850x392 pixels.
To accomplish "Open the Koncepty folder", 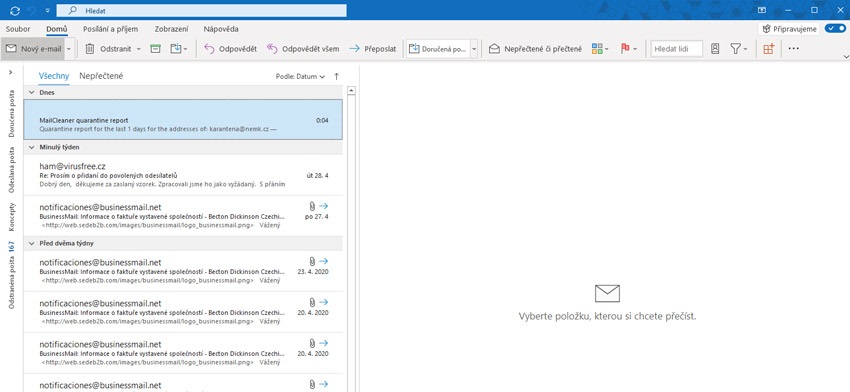I will point(11,217).
